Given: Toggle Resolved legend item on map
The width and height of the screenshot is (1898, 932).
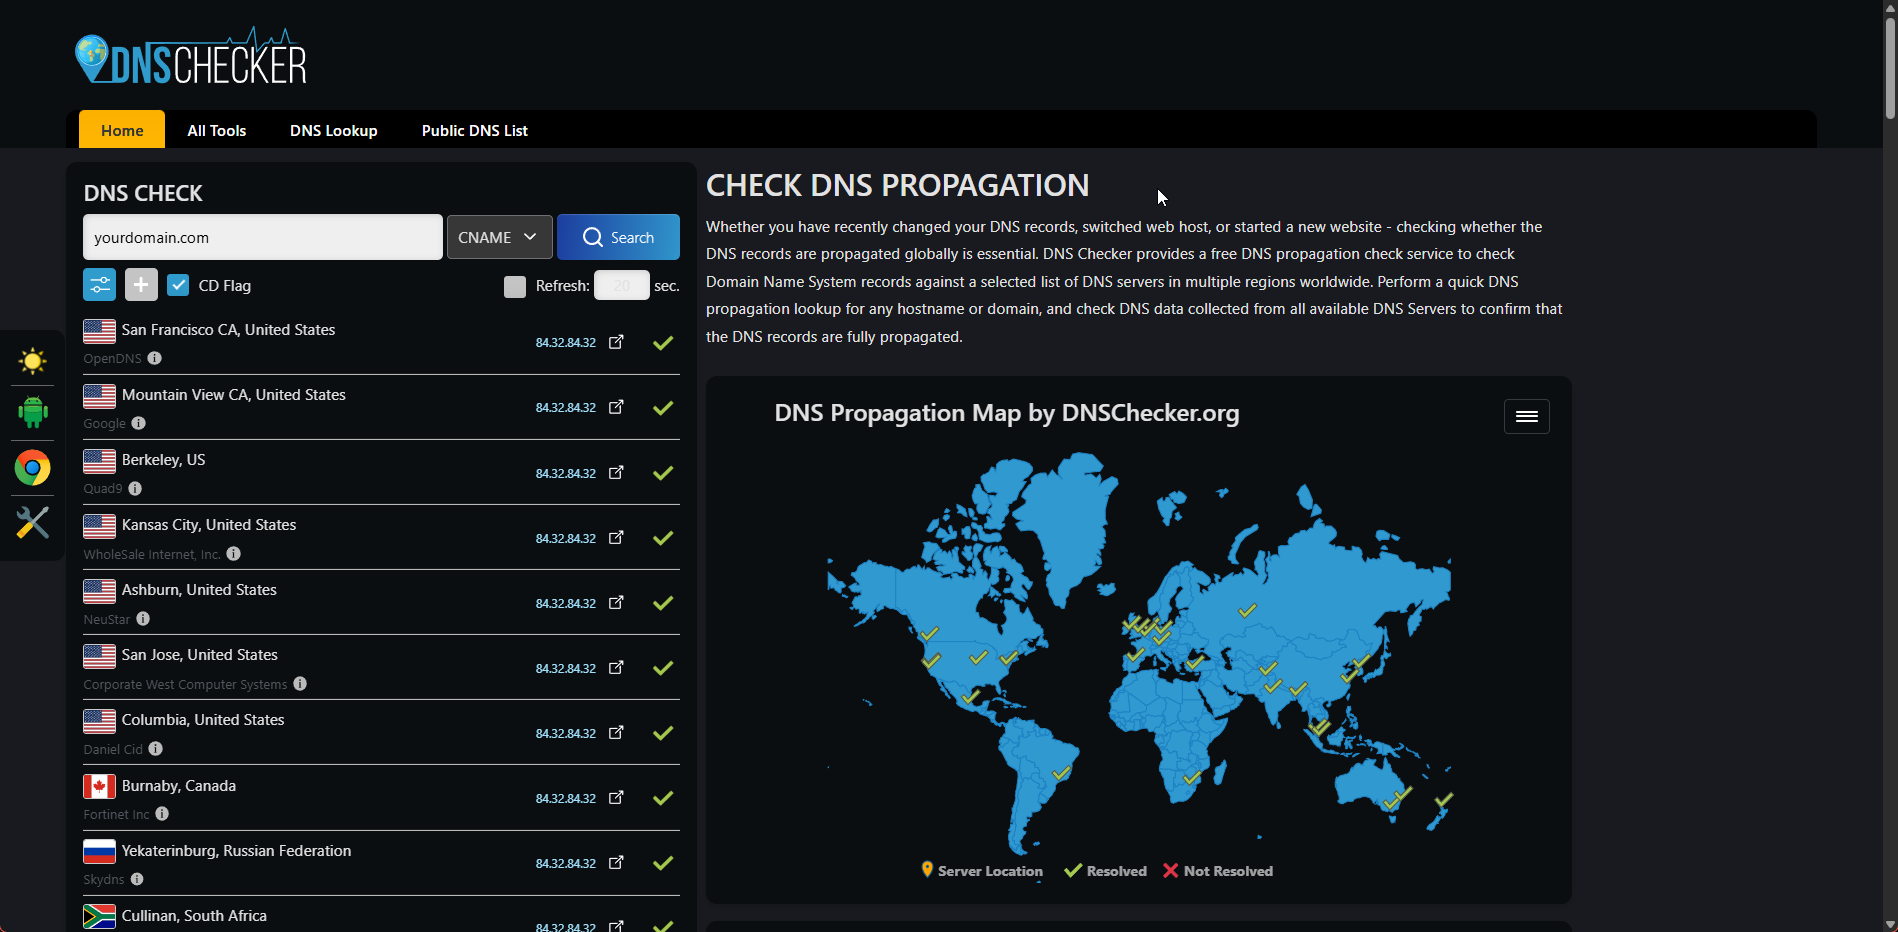Looking at the screenshot, I should click(x=1106, y=871).
